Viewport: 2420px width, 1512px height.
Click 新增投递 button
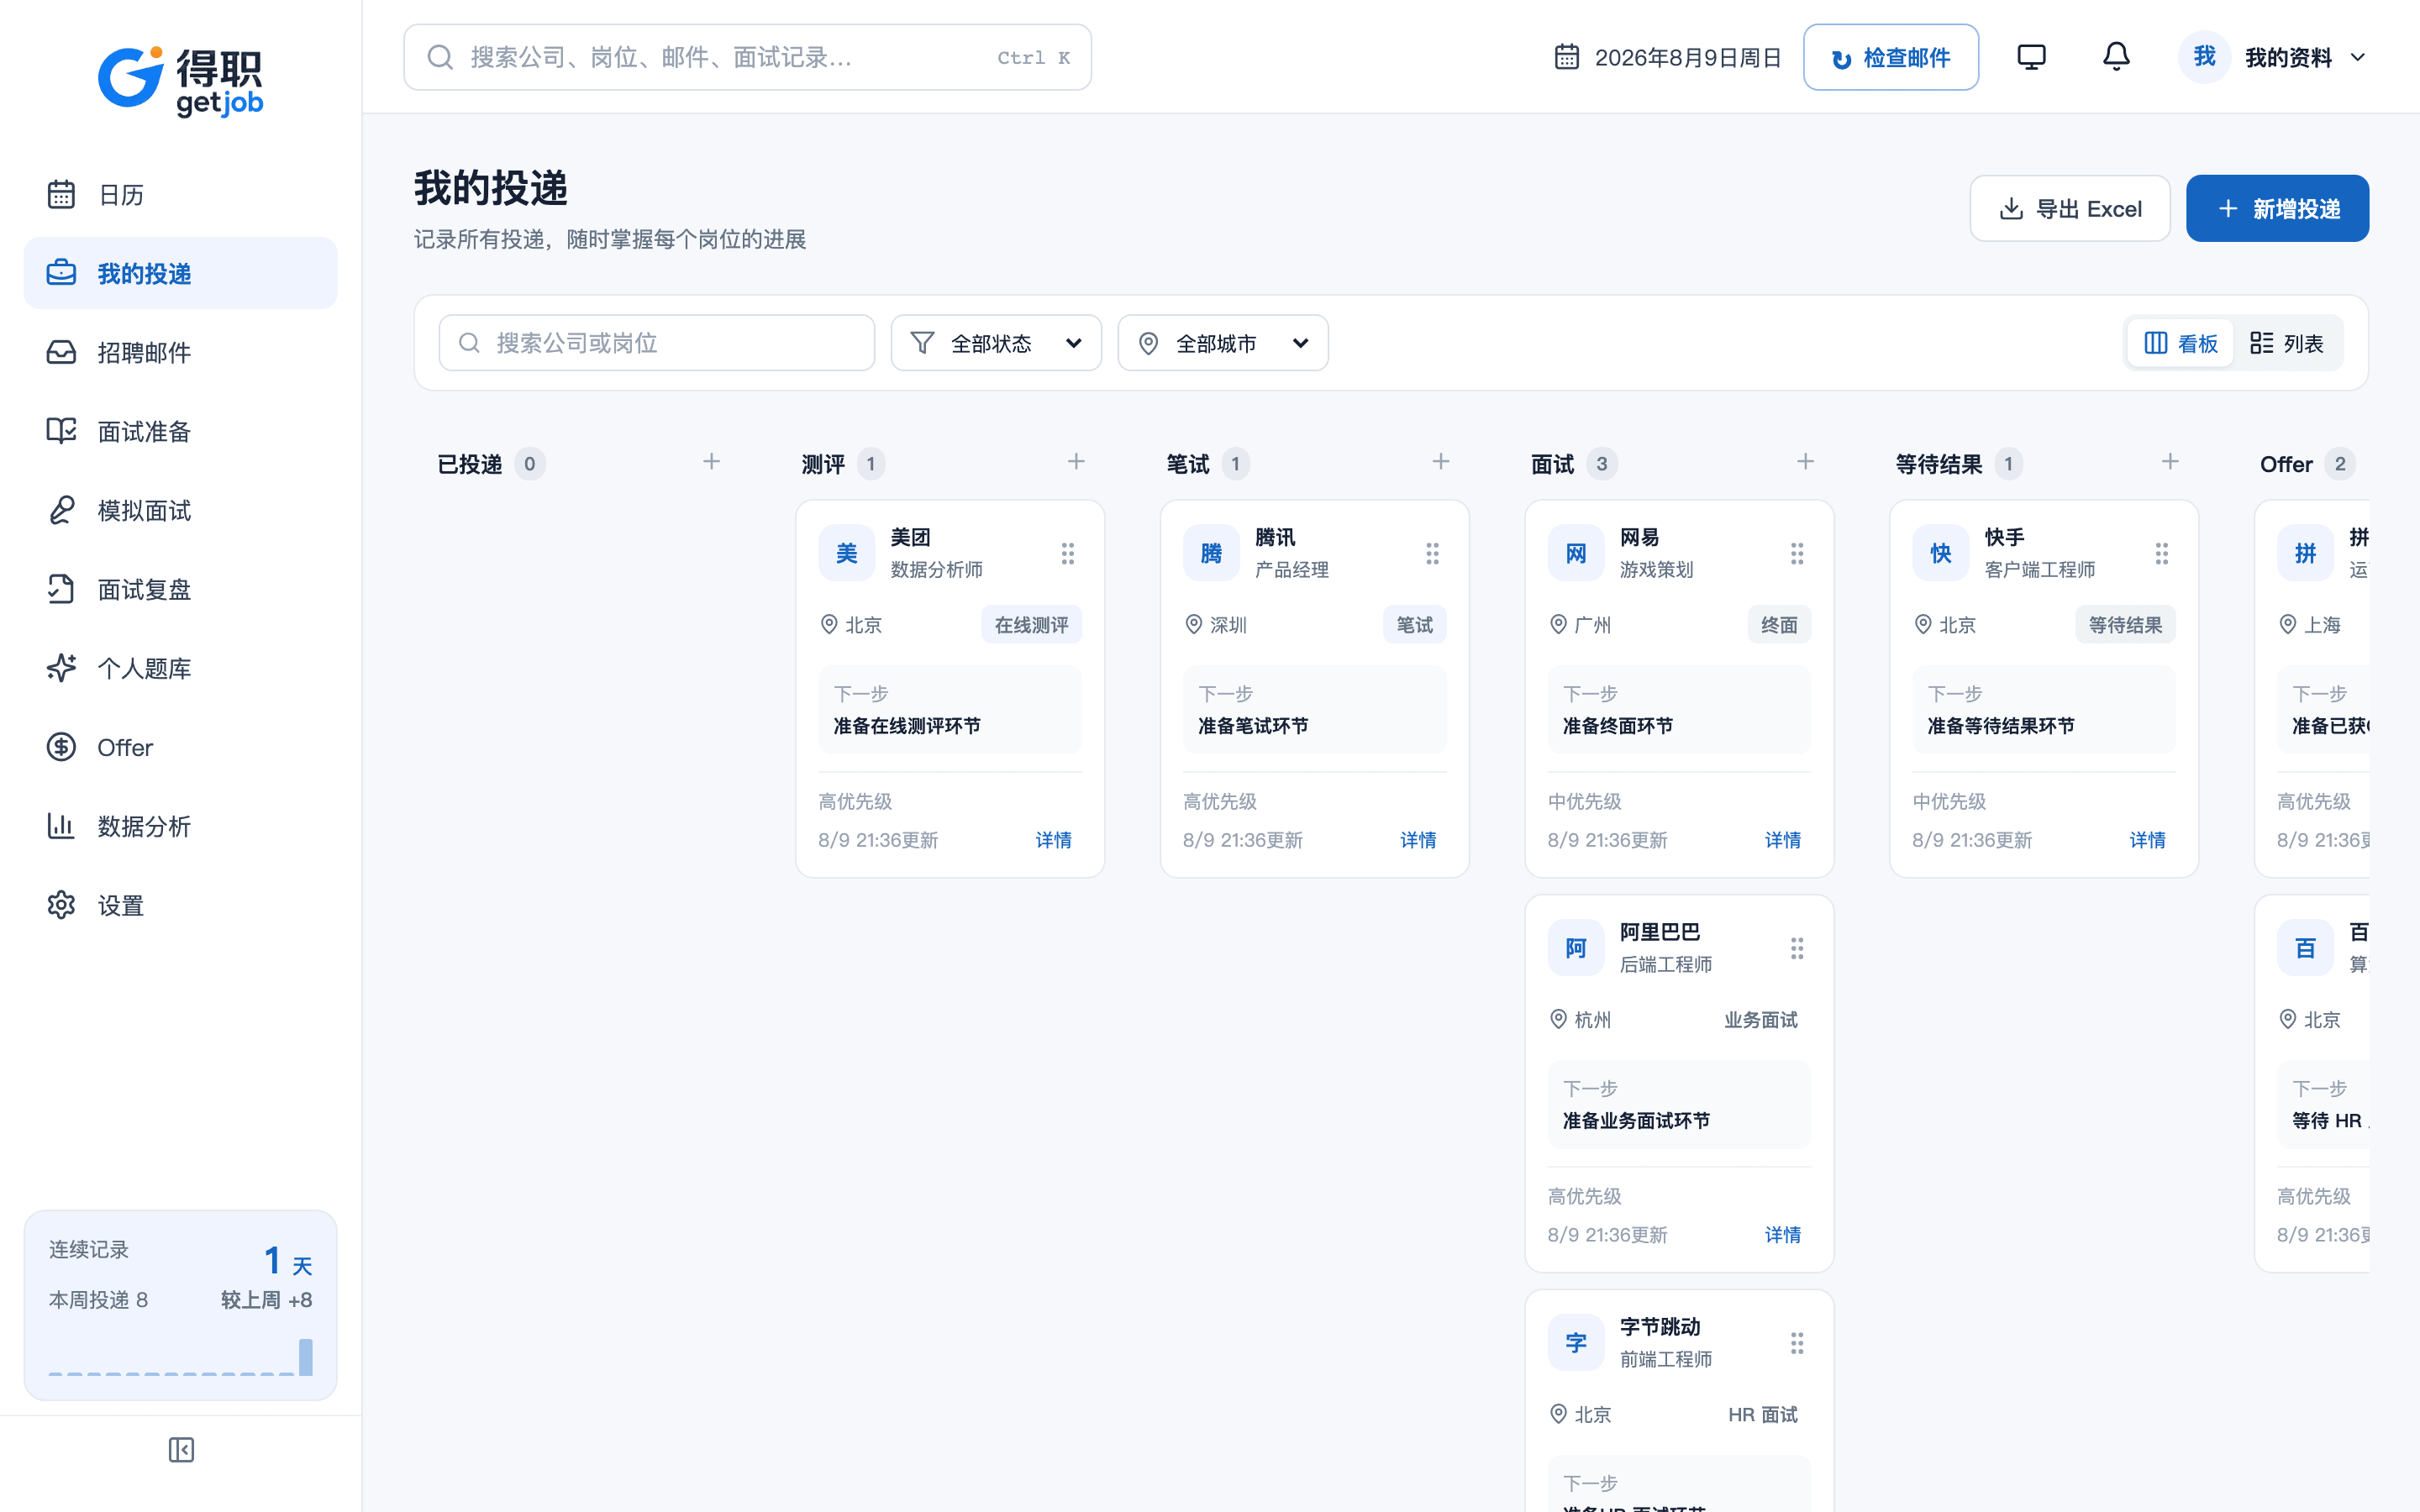pos(2277,208)
